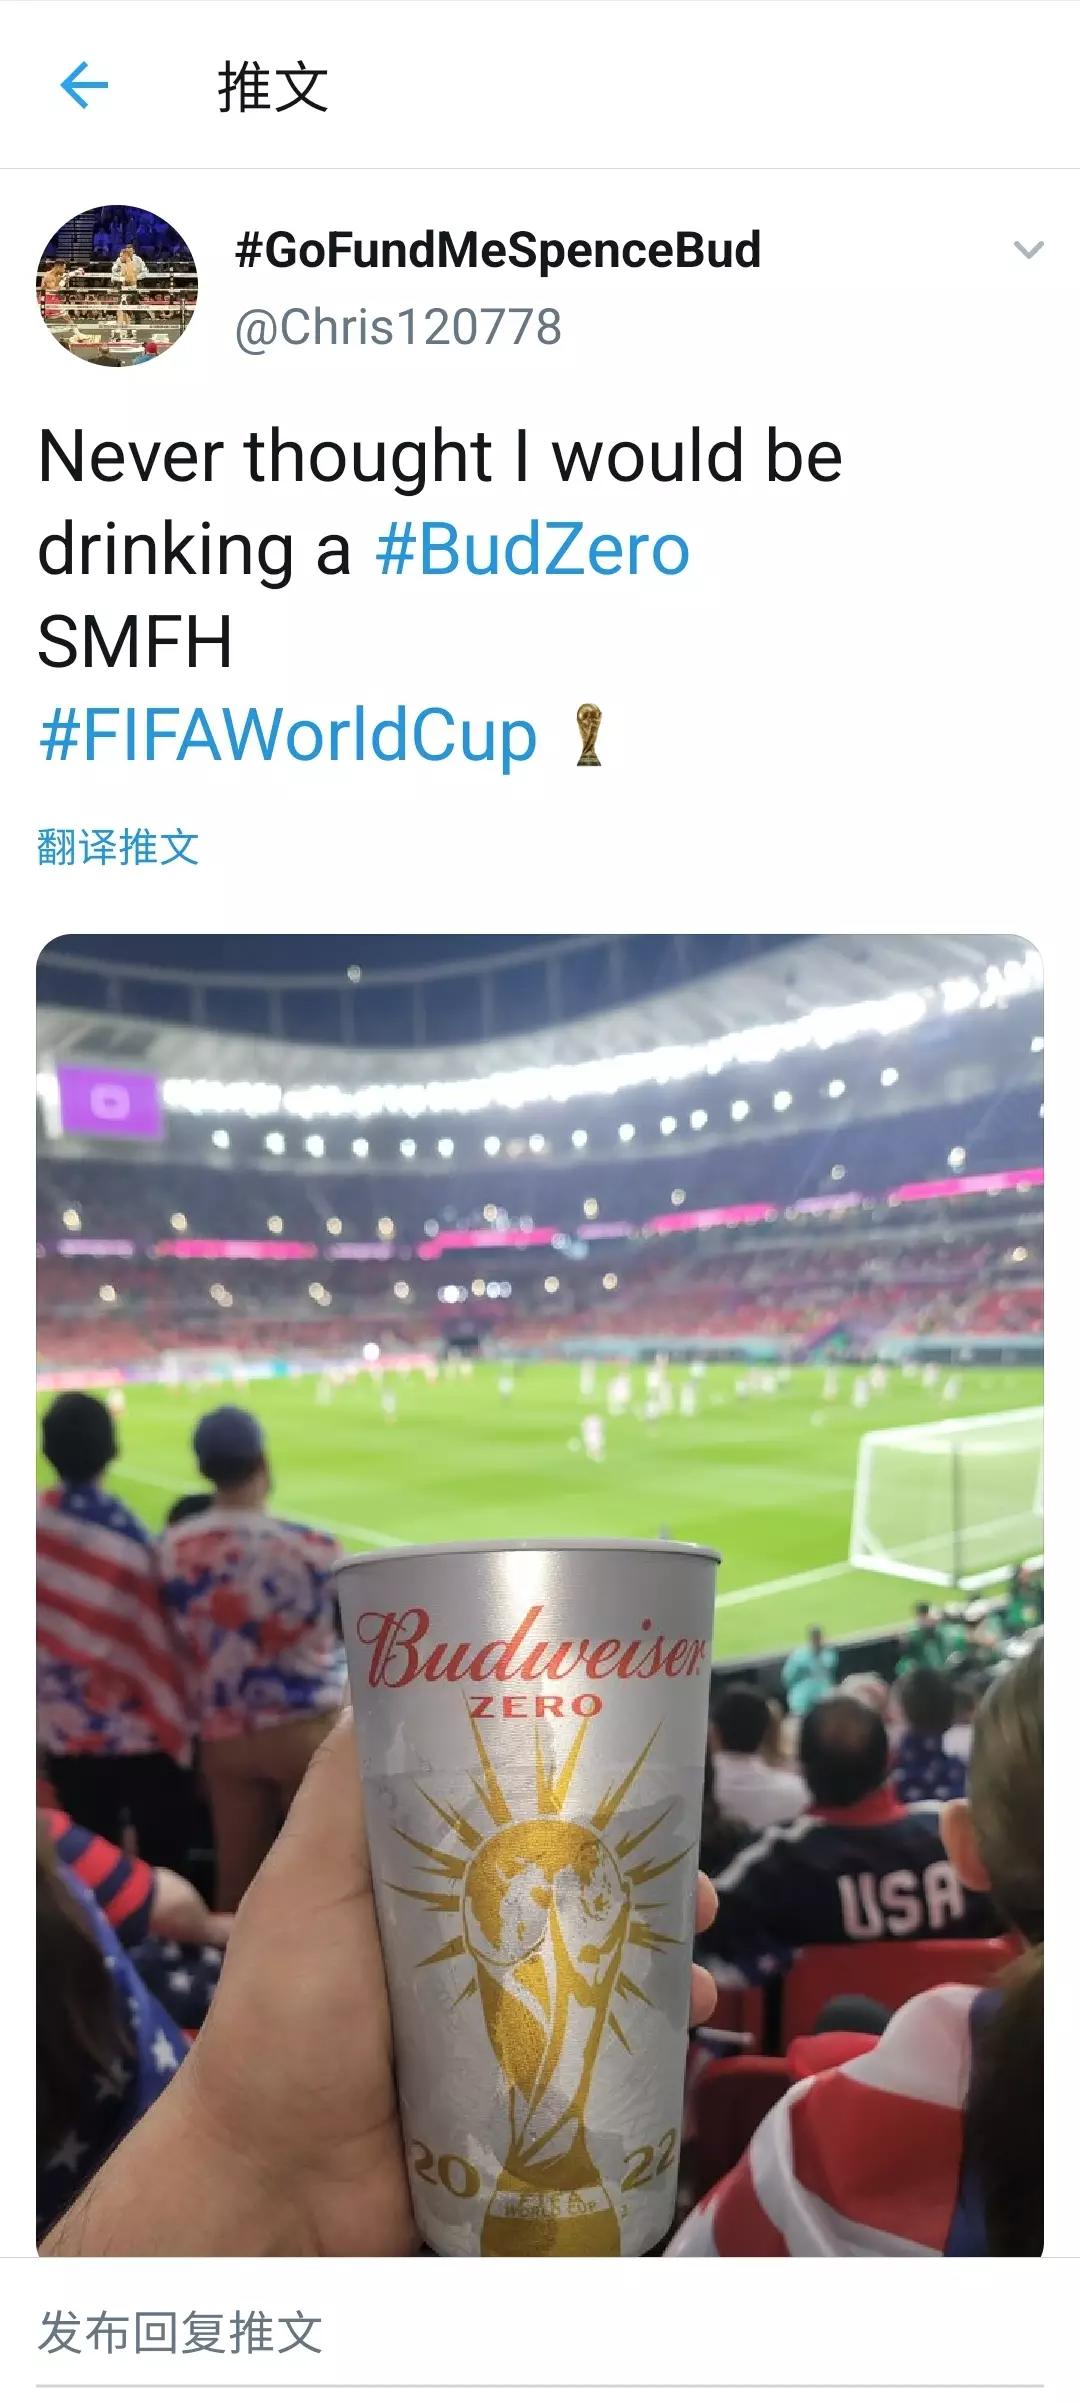Tap the purple stadium screen in the photo

click(109, 1101)
